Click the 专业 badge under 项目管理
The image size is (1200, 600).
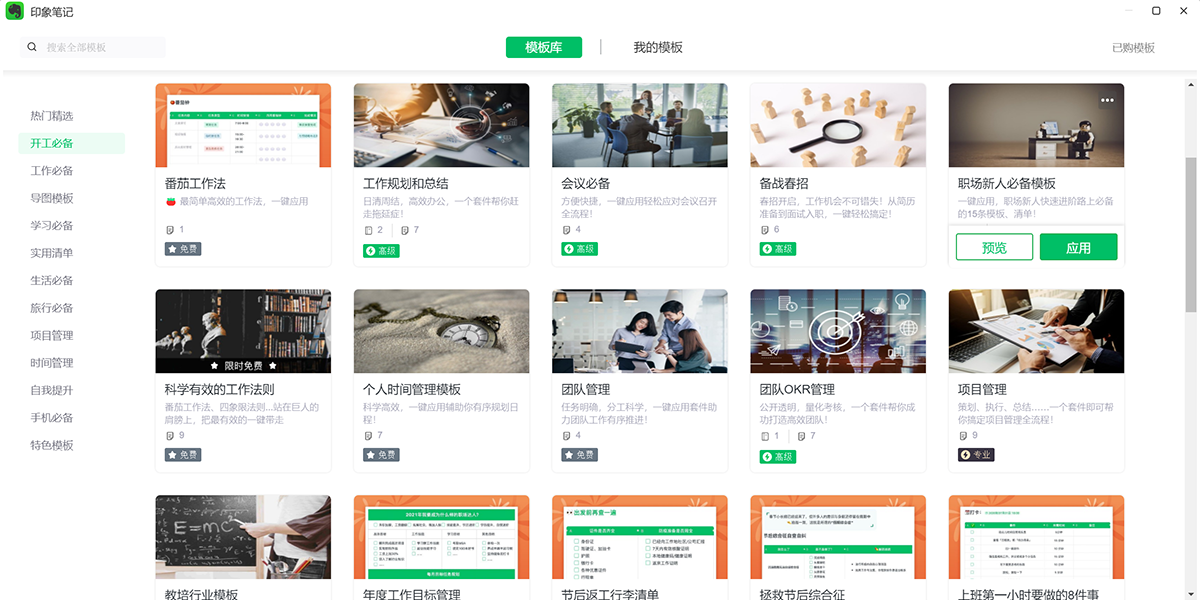pos(976,455)
